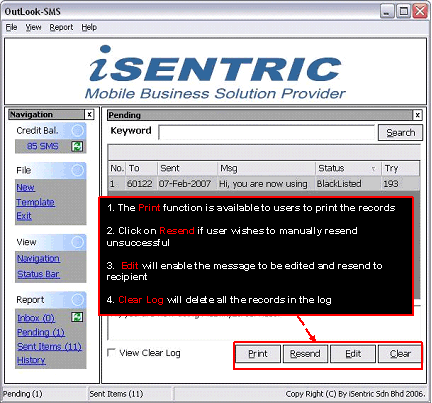432x403 pixels.
Task: Close the Navigation panel
Action: (x=89, y=114)
